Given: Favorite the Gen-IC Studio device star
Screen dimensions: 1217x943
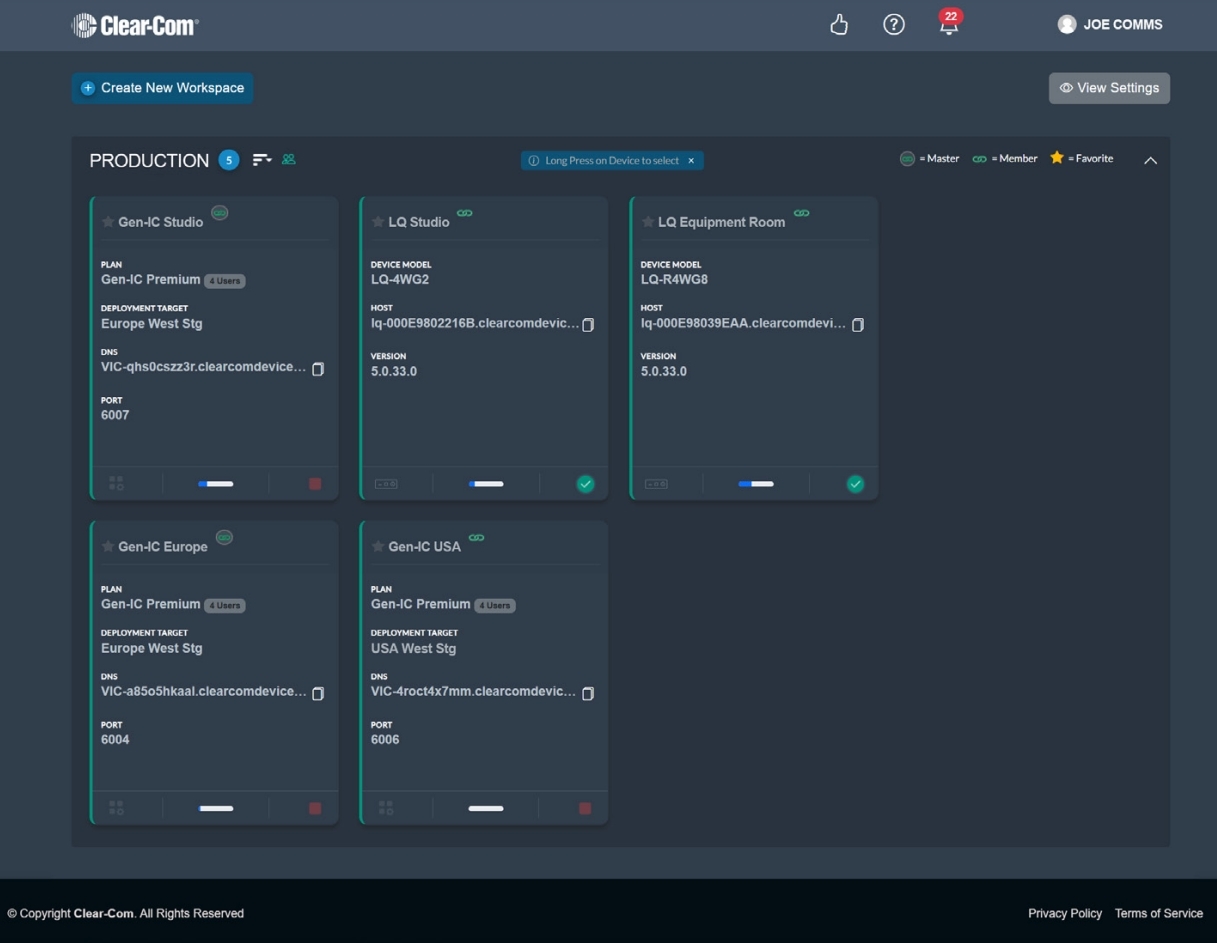Looking at the screenshot, I should [108, 222].
